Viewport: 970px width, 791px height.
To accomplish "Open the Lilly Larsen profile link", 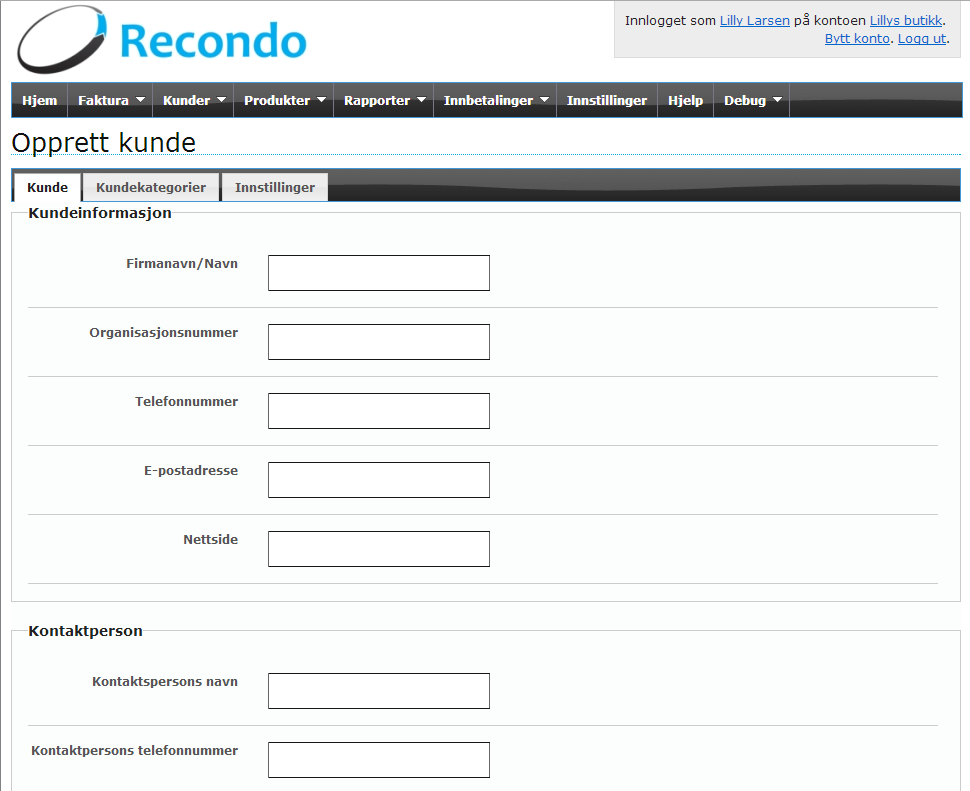I will [x=754, y=20].
